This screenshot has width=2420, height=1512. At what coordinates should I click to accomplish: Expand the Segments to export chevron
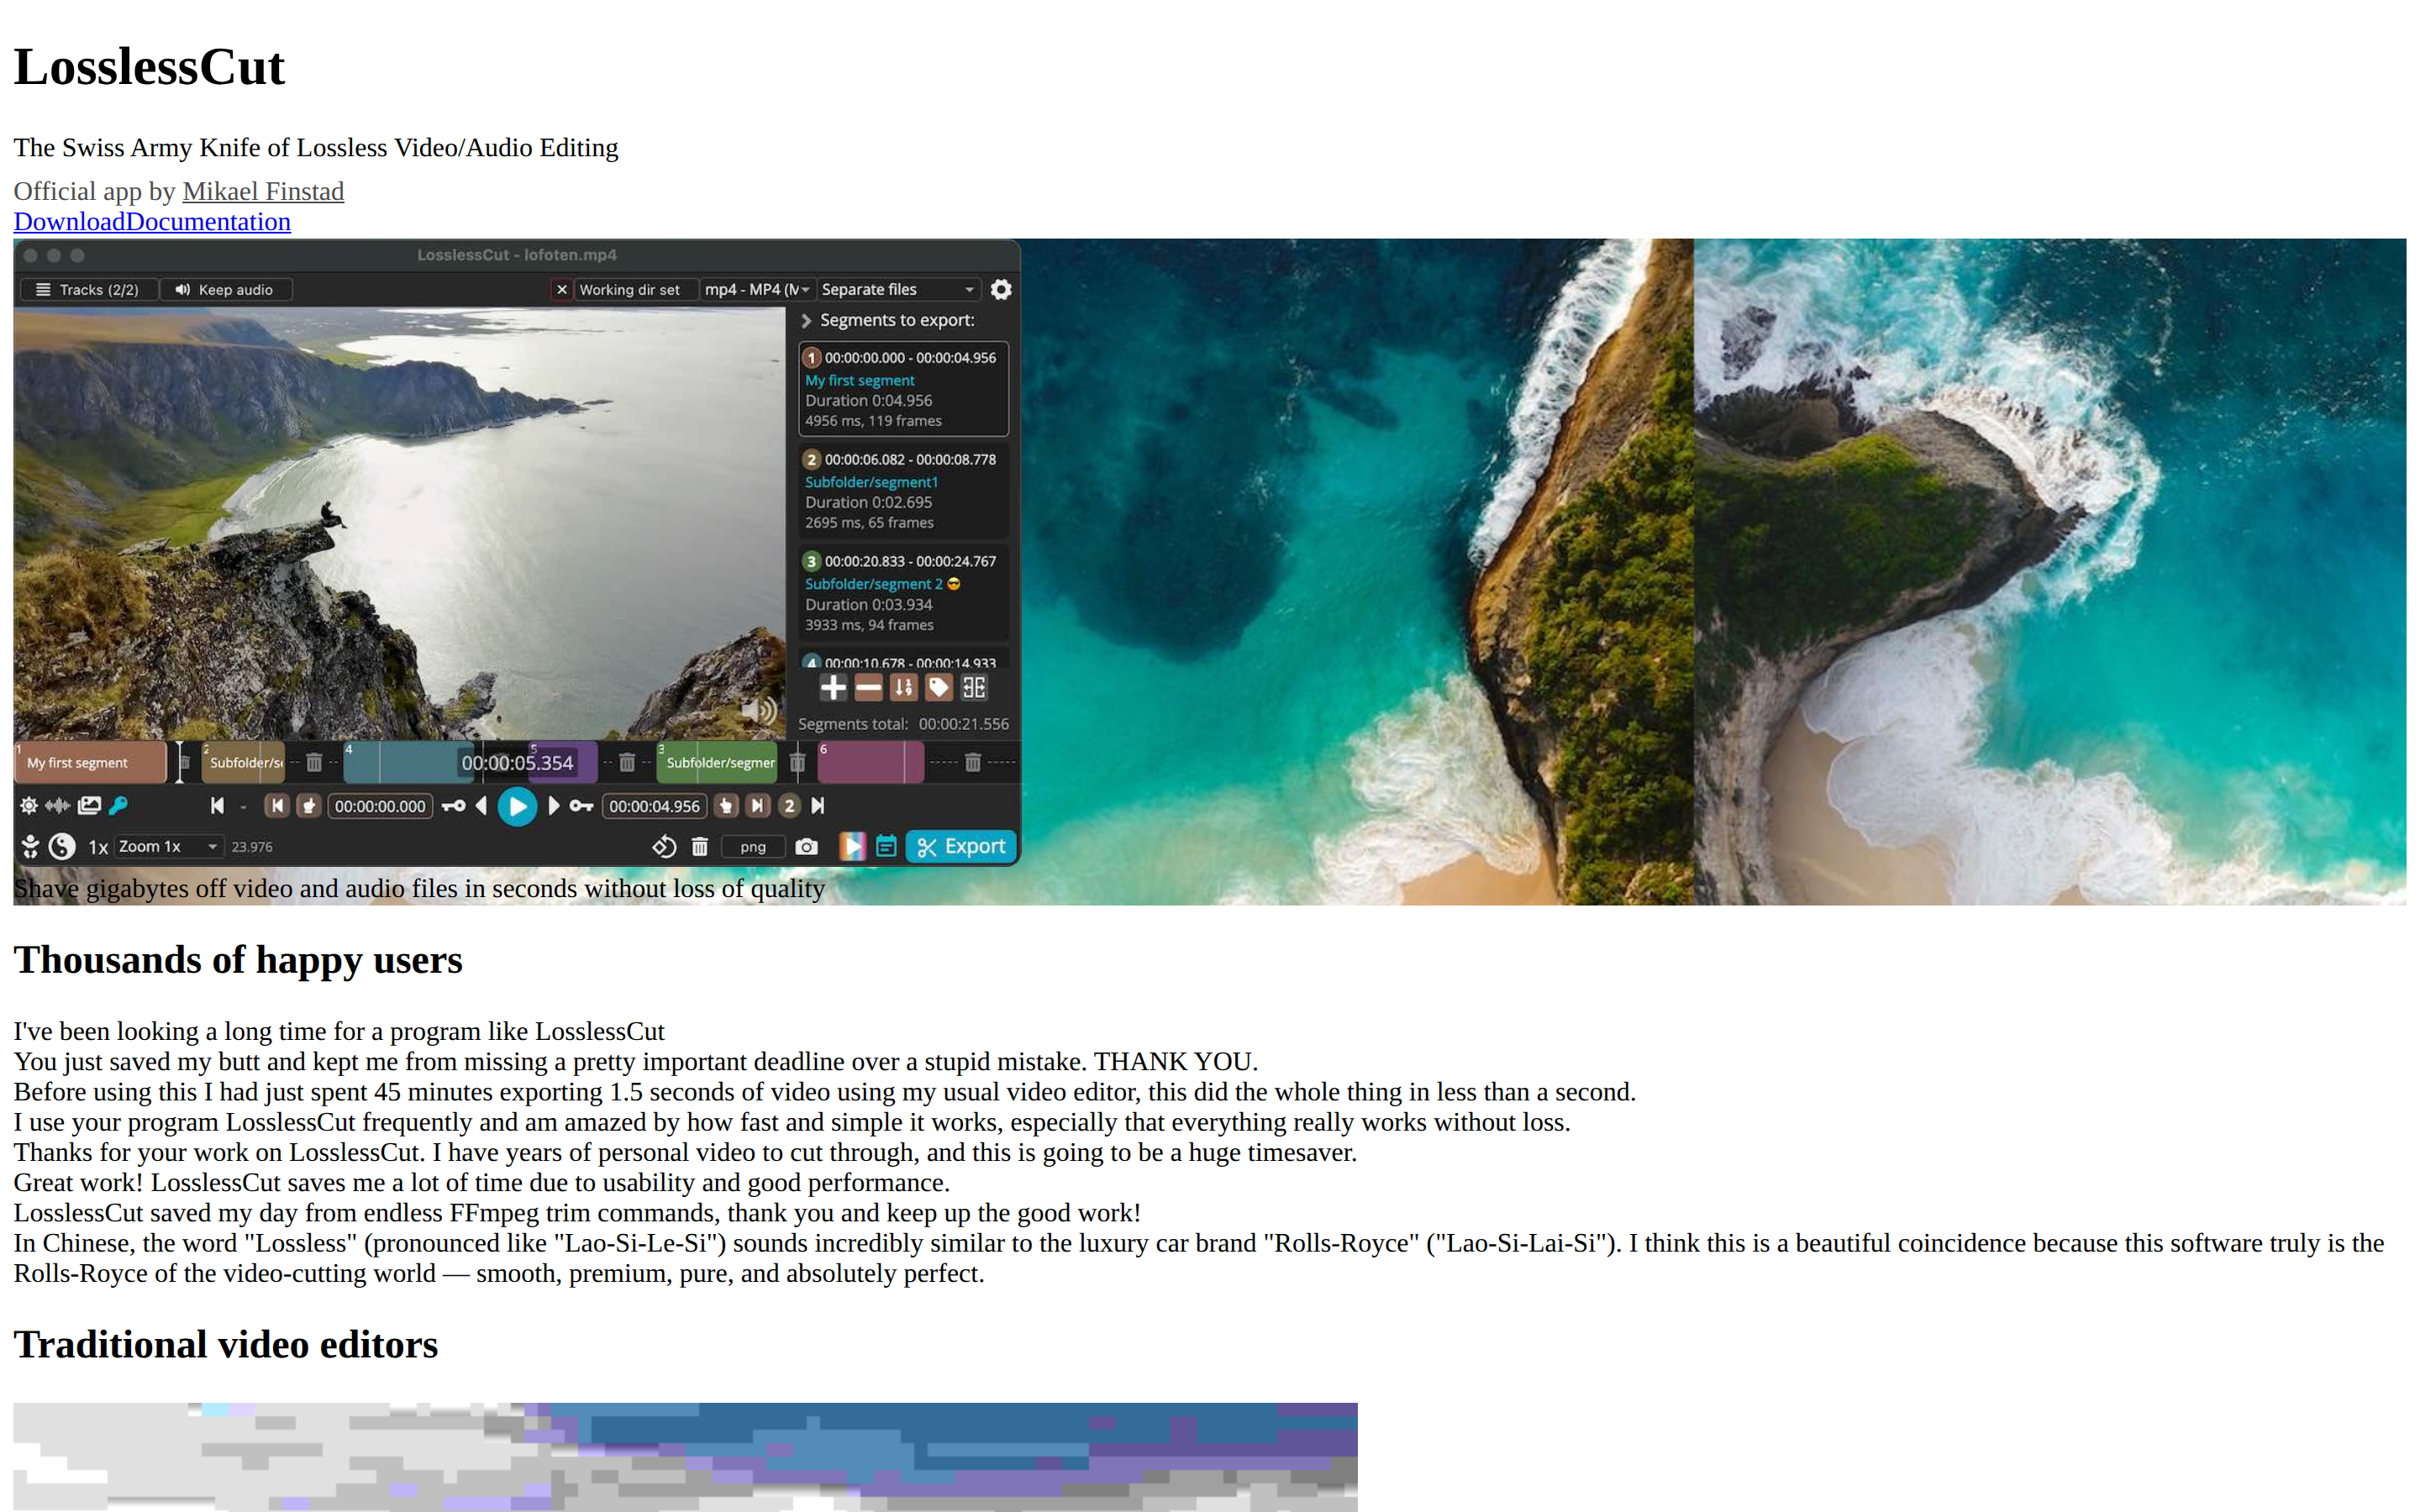pos(806,320)
